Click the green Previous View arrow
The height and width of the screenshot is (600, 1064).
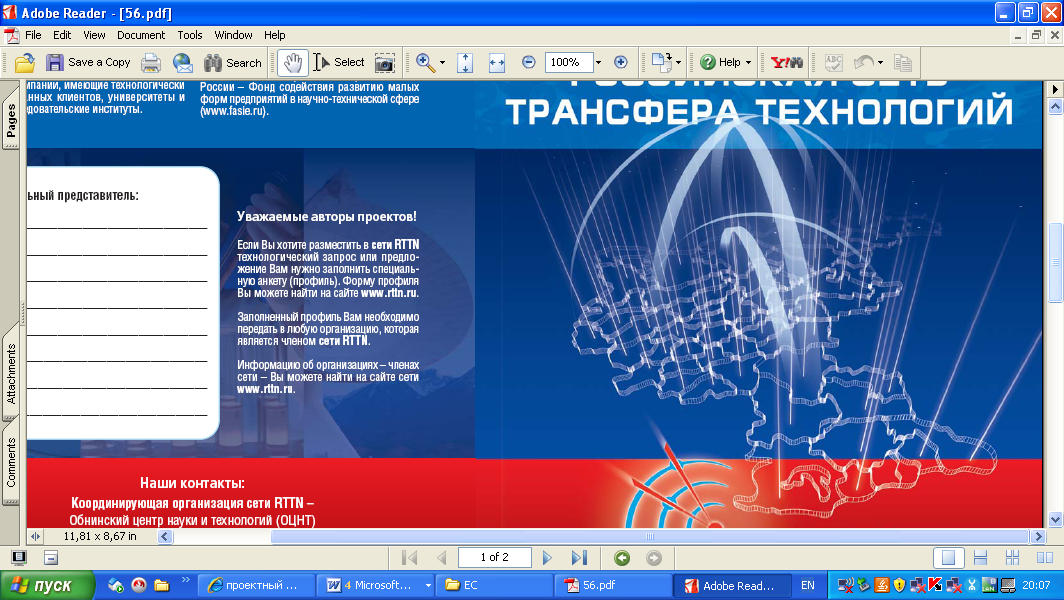click(622, 558)
